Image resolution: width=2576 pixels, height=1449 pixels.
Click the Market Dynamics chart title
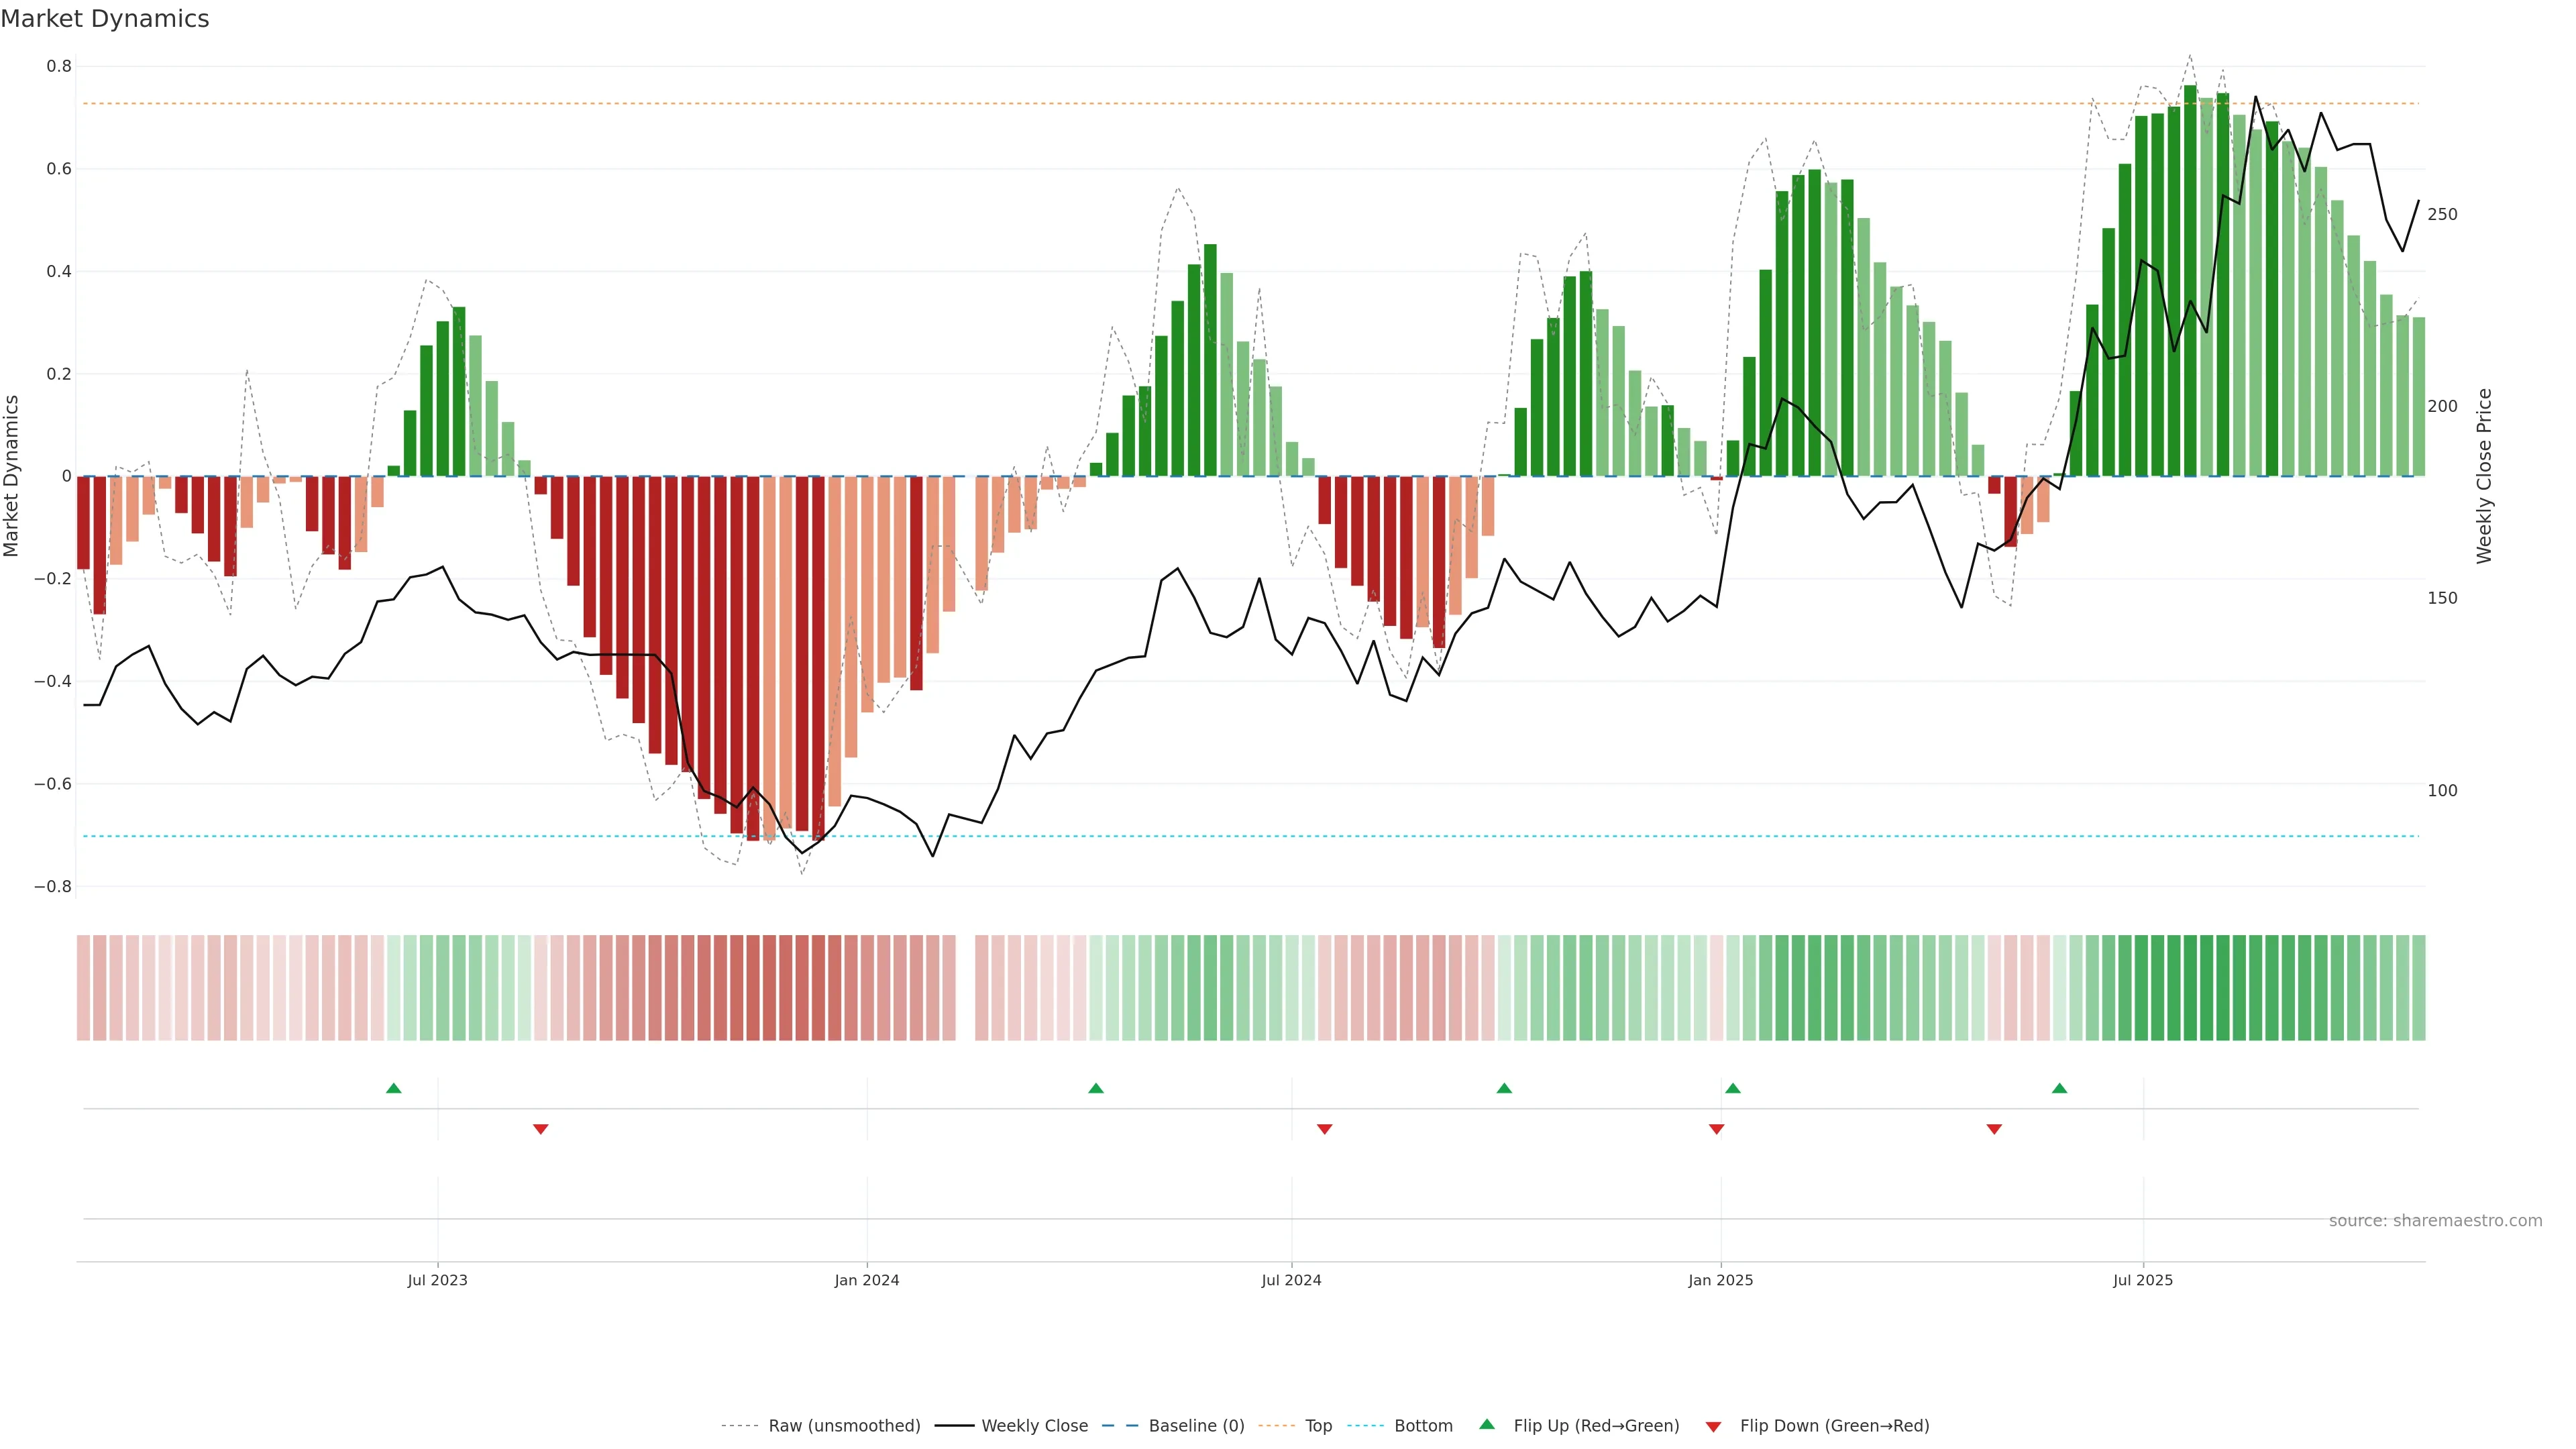click(x=105, y=19)
